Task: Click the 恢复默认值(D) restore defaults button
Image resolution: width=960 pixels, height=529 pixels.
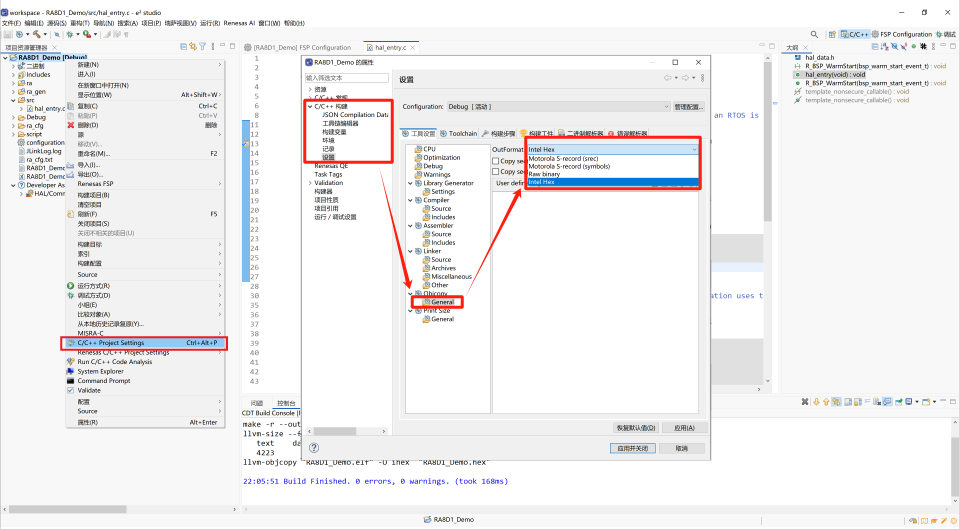Action: 636,427
